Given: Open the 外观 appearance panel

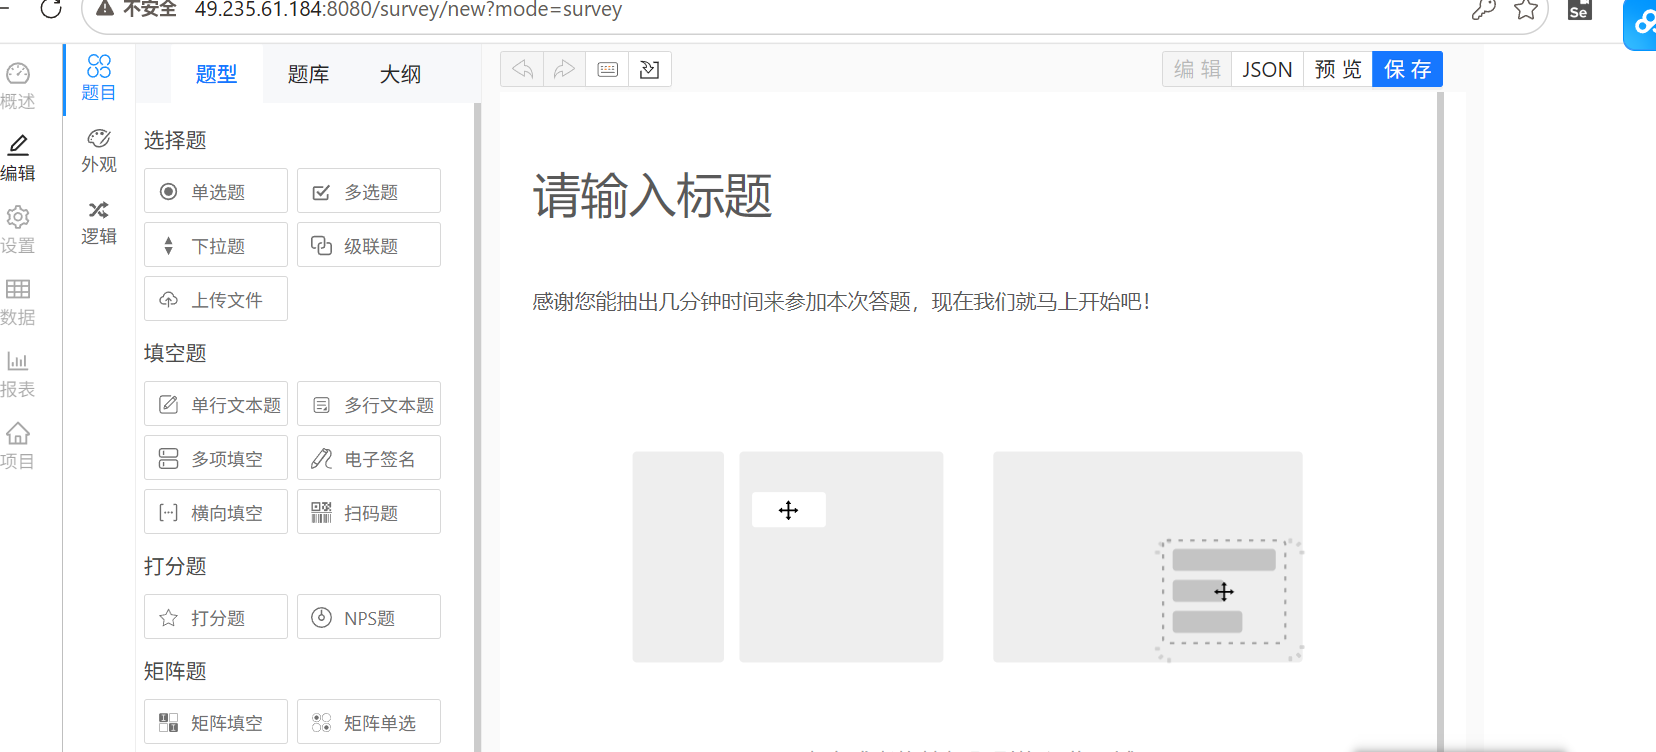Looking at the screenshot, I should point(99,150).
